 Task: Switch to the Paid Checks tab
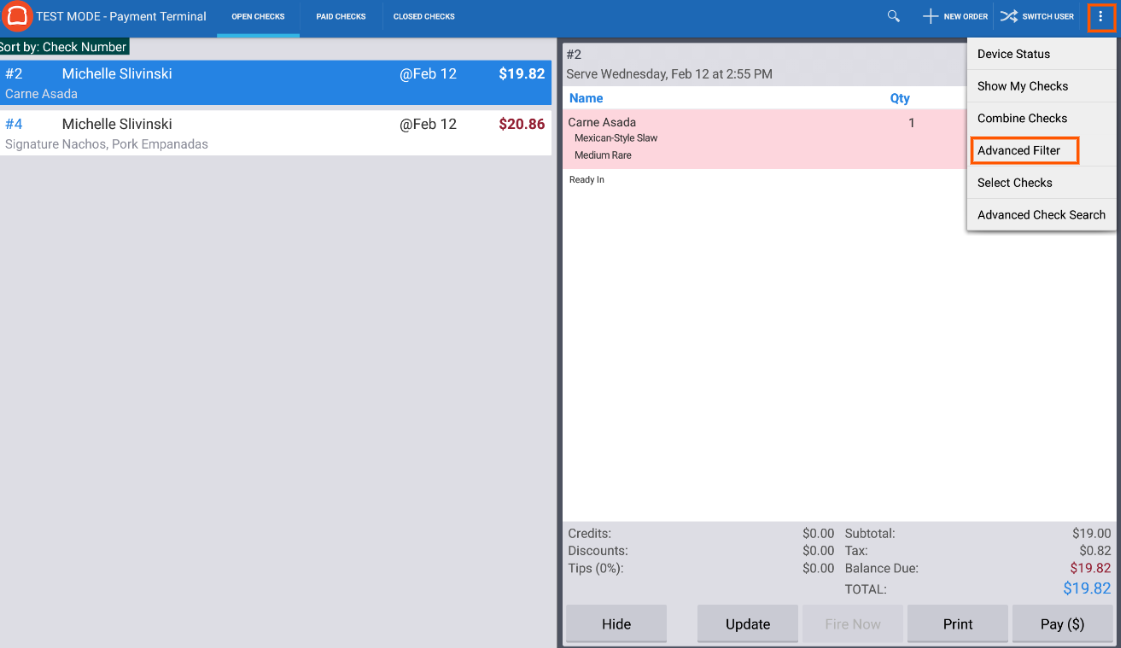[x=340, y=16]
